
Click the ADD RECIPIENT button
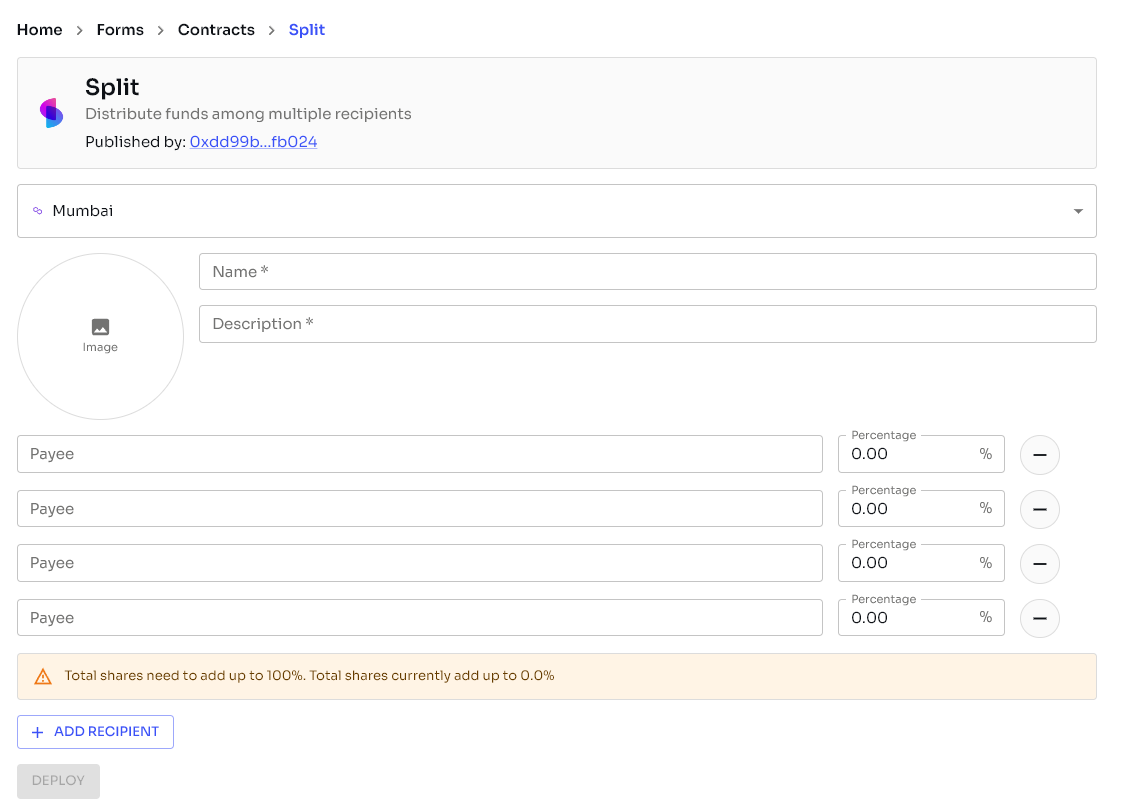95,732
